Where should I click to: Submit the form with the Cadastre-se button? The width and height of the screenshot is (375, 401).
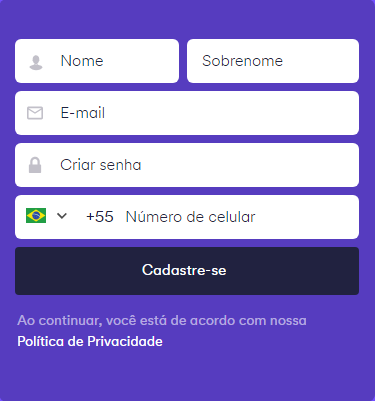click(x=187, y=271)
